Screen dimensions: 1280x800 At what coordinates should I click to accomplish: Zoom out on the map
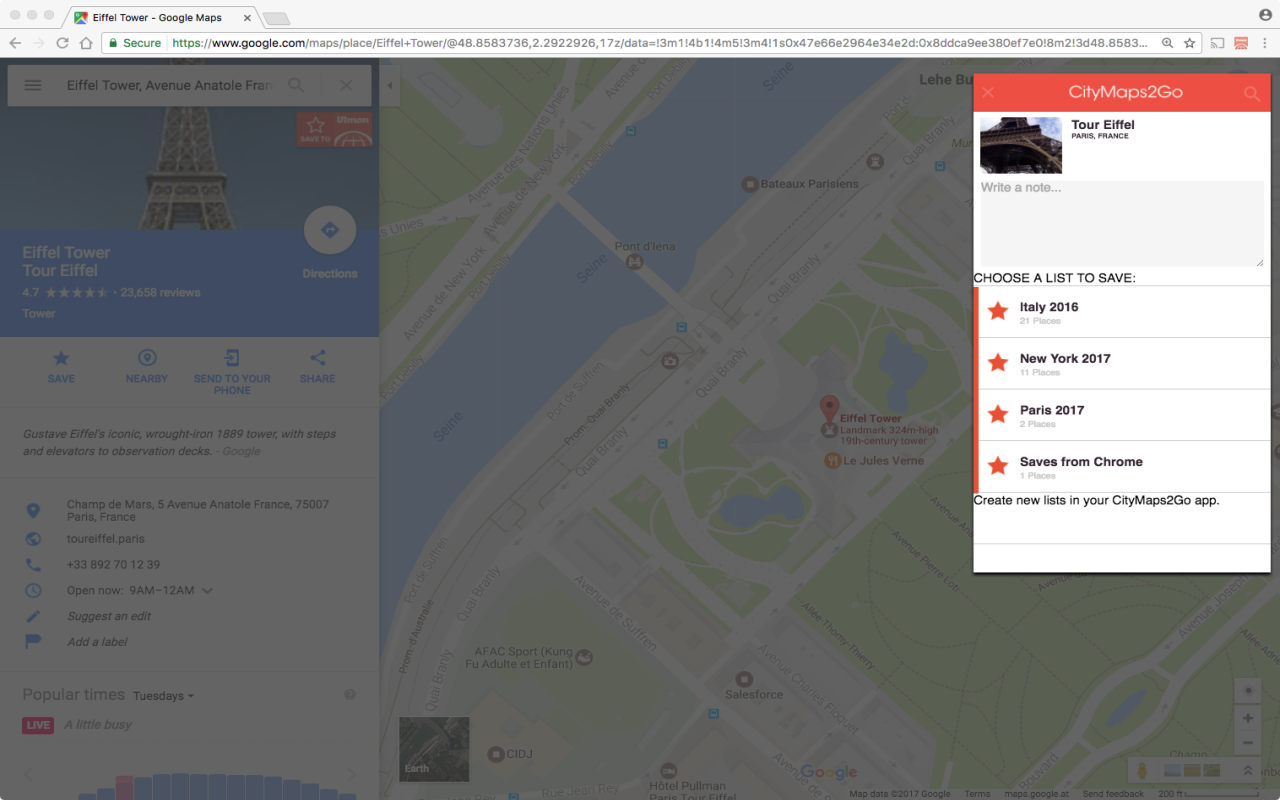tap(1247, 744)
